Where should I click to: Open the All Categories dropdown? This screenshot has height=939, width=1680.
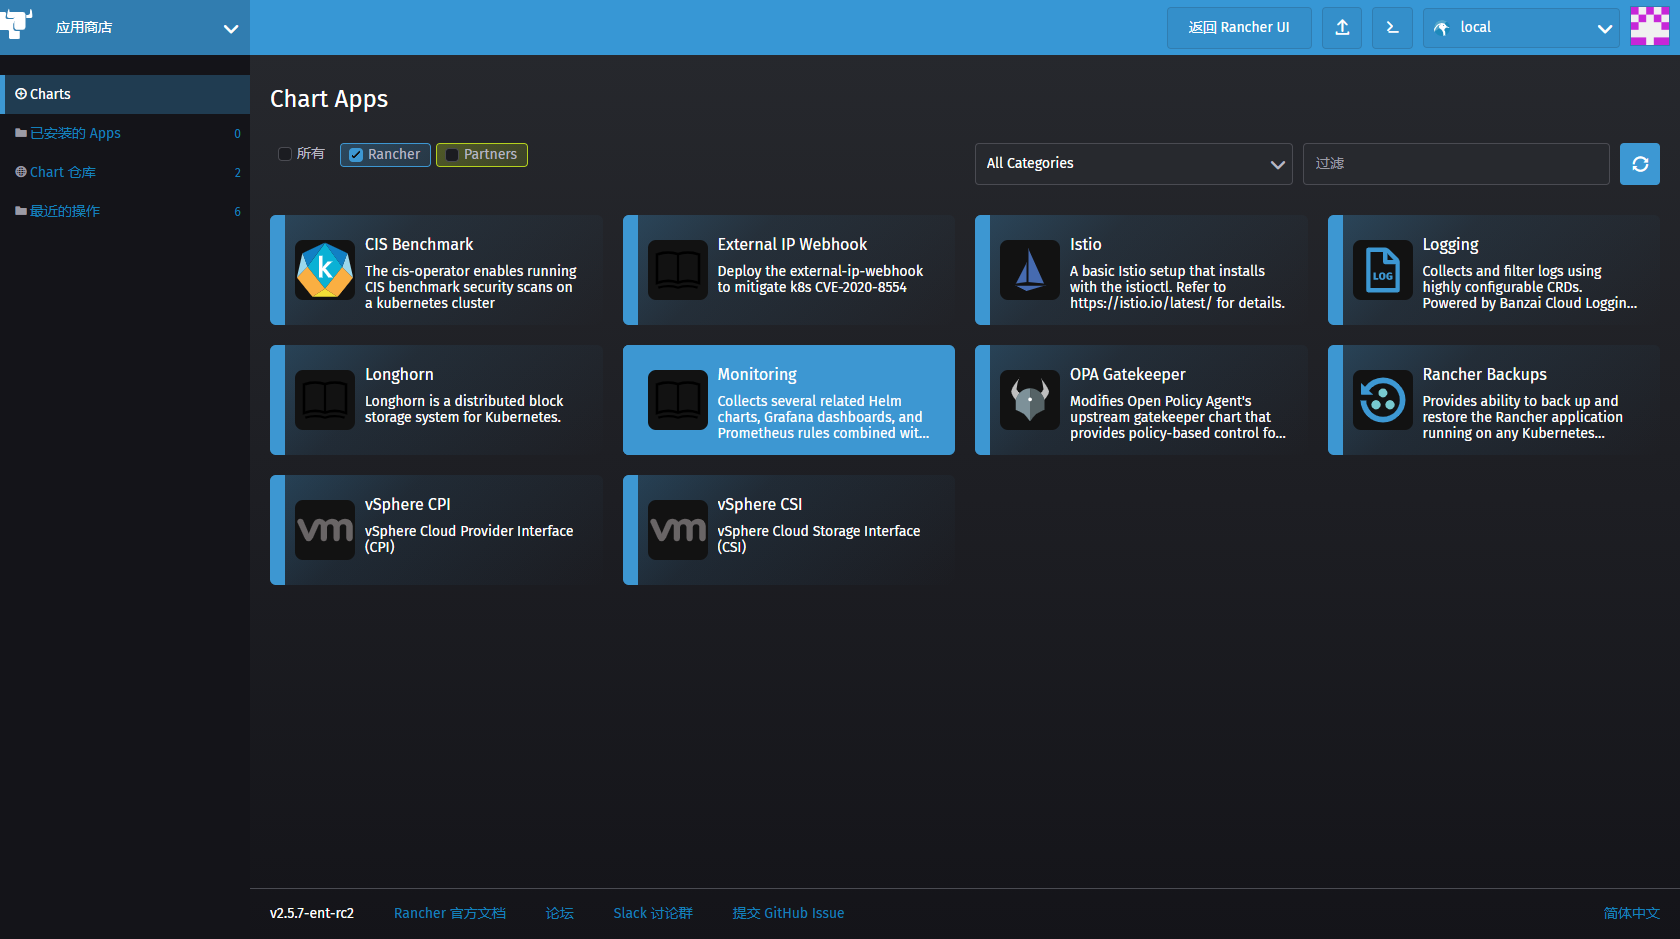tap(1134, 164)
